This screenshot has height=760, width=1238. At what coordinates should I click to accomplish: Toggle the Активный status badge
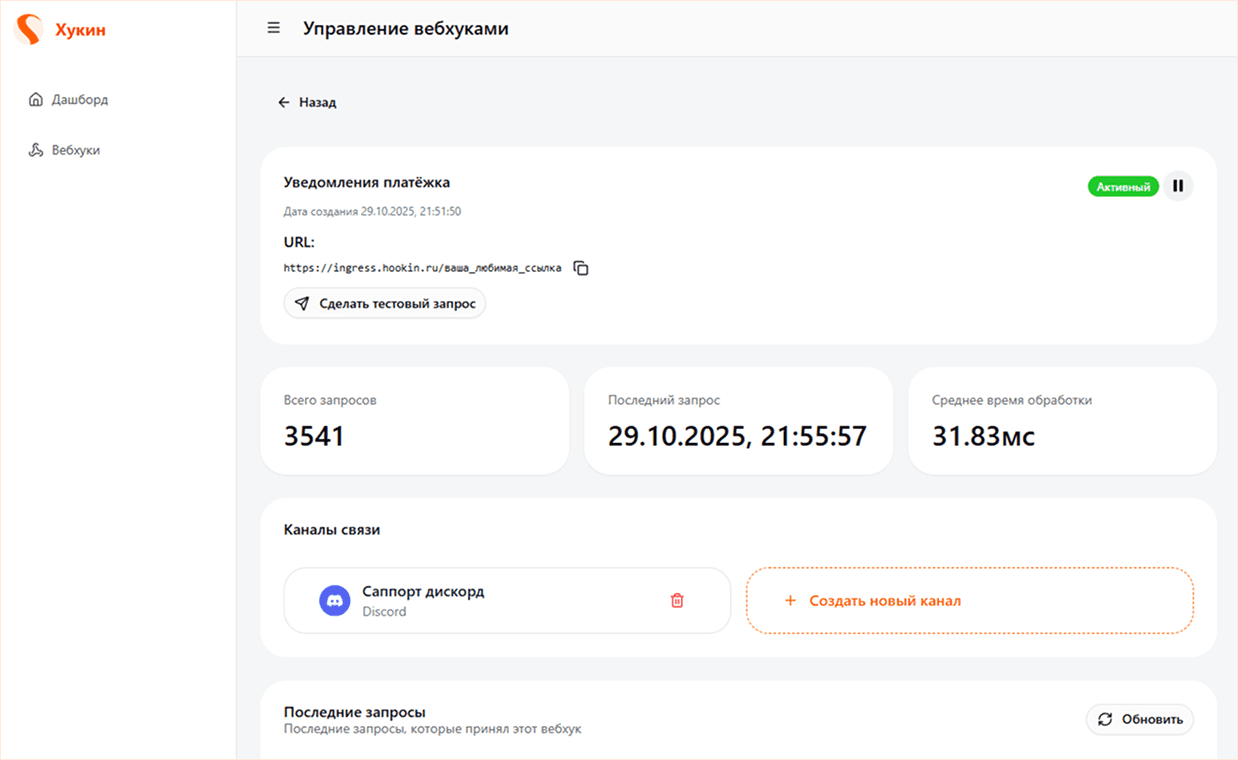(x=1122, y=186)
